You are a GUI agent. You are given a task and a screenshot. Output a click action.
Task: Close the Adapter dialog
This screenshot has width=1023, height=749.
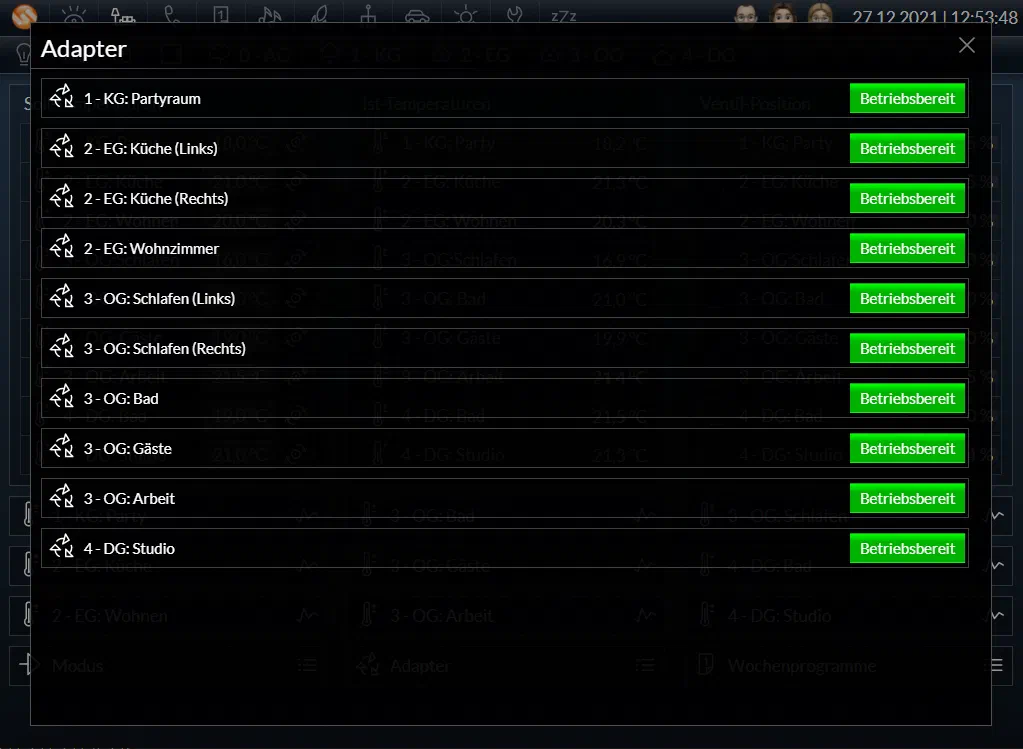pyautogui.click(x=967, y=45)
